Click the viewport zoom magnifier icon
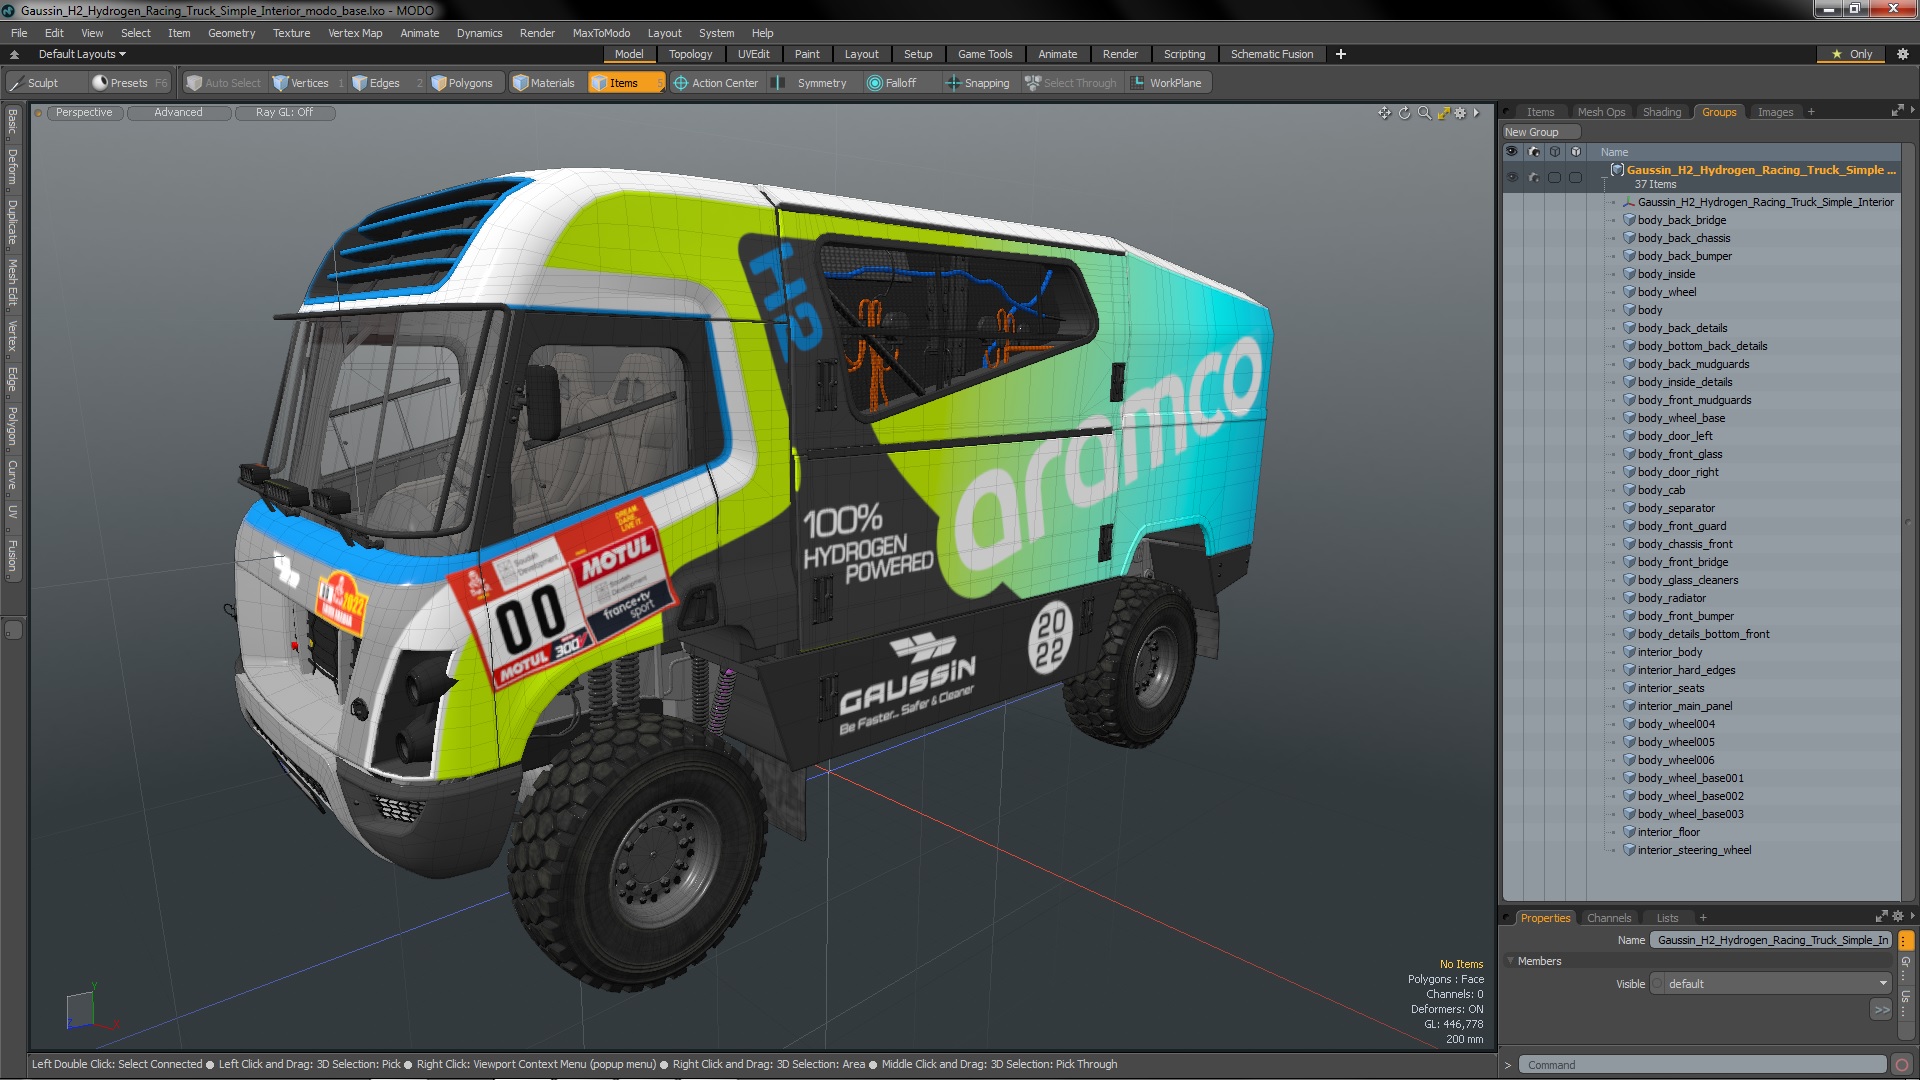 [1424, 113]
